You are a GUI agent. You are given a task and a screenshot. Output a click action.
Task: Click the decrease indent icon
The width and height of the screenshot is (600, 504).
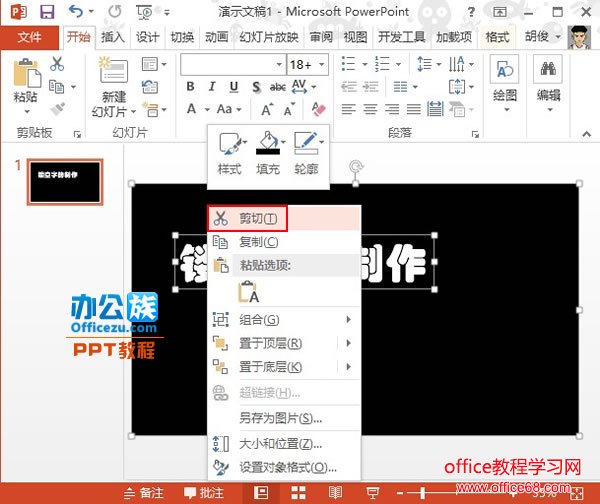pyautogui.click(x=349, y=87)
